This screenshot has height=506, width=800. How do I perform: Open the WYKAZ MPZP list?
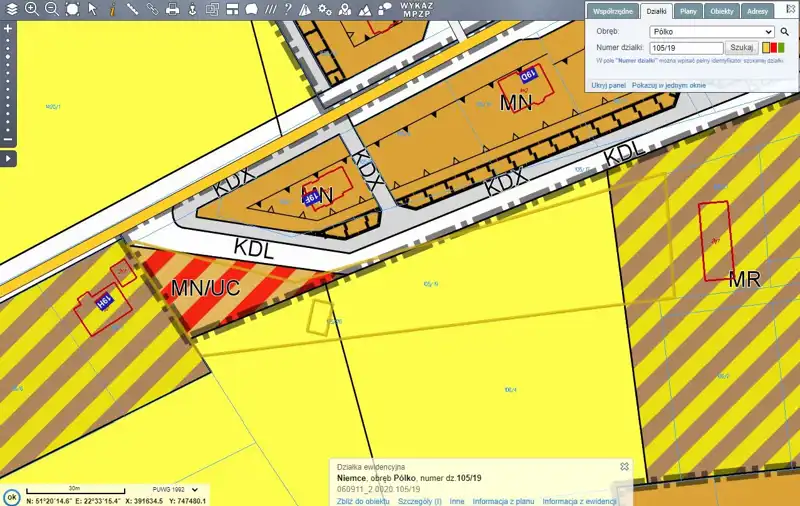point(416,9)
